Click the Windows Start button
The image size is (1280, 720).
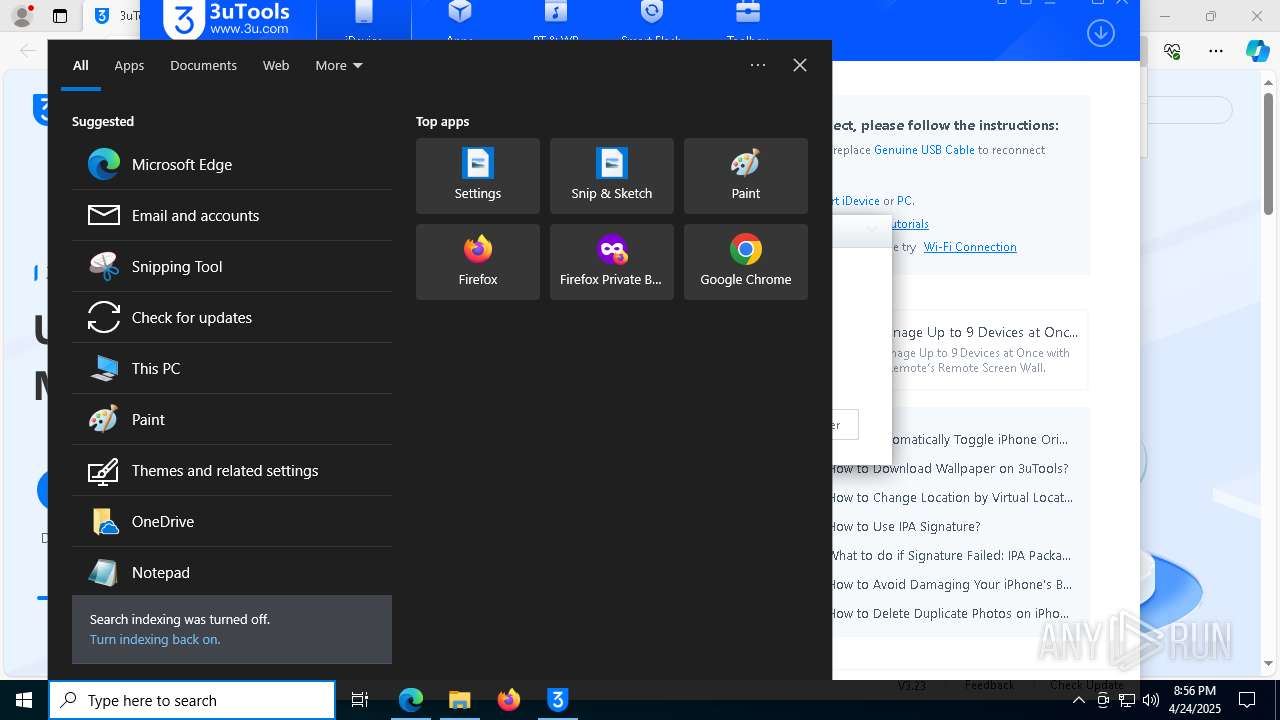coord(24,700)
